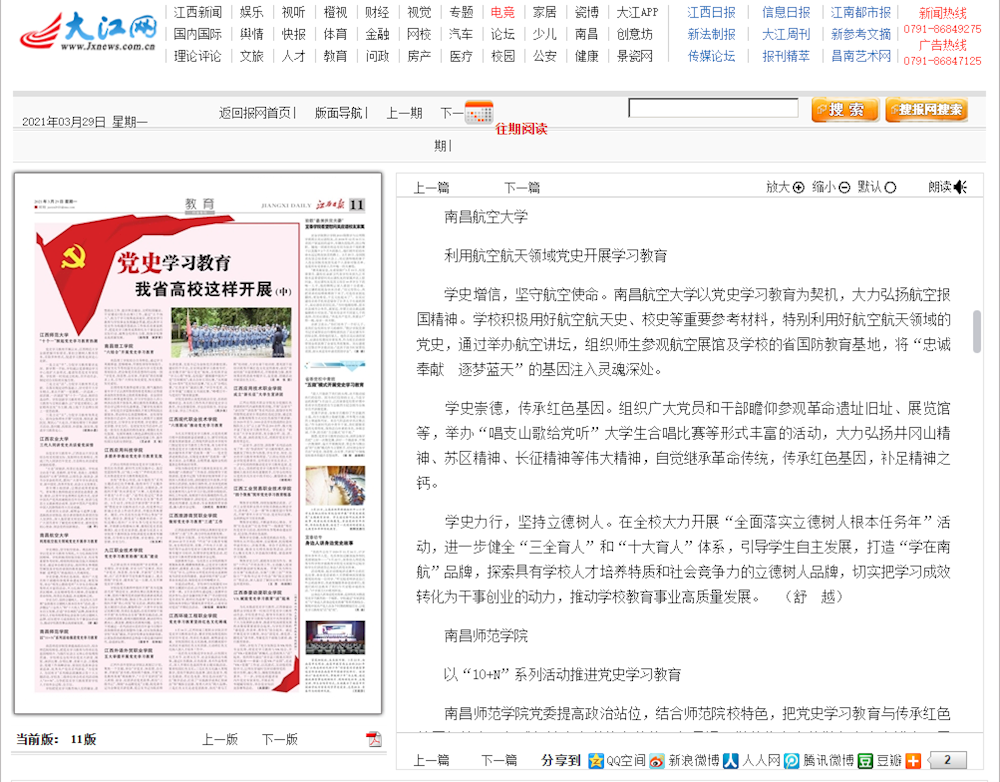1000x782 pixels.
Task: Select 江西新闻 in top navigation
Action: pos(198,12)
